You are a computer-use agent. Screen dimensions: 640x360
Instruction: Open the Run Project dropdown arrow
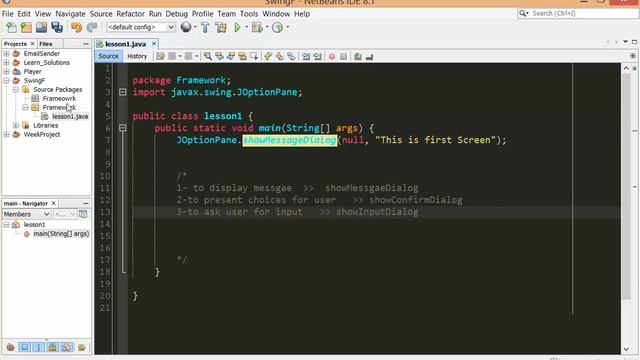tap(246, 27)
